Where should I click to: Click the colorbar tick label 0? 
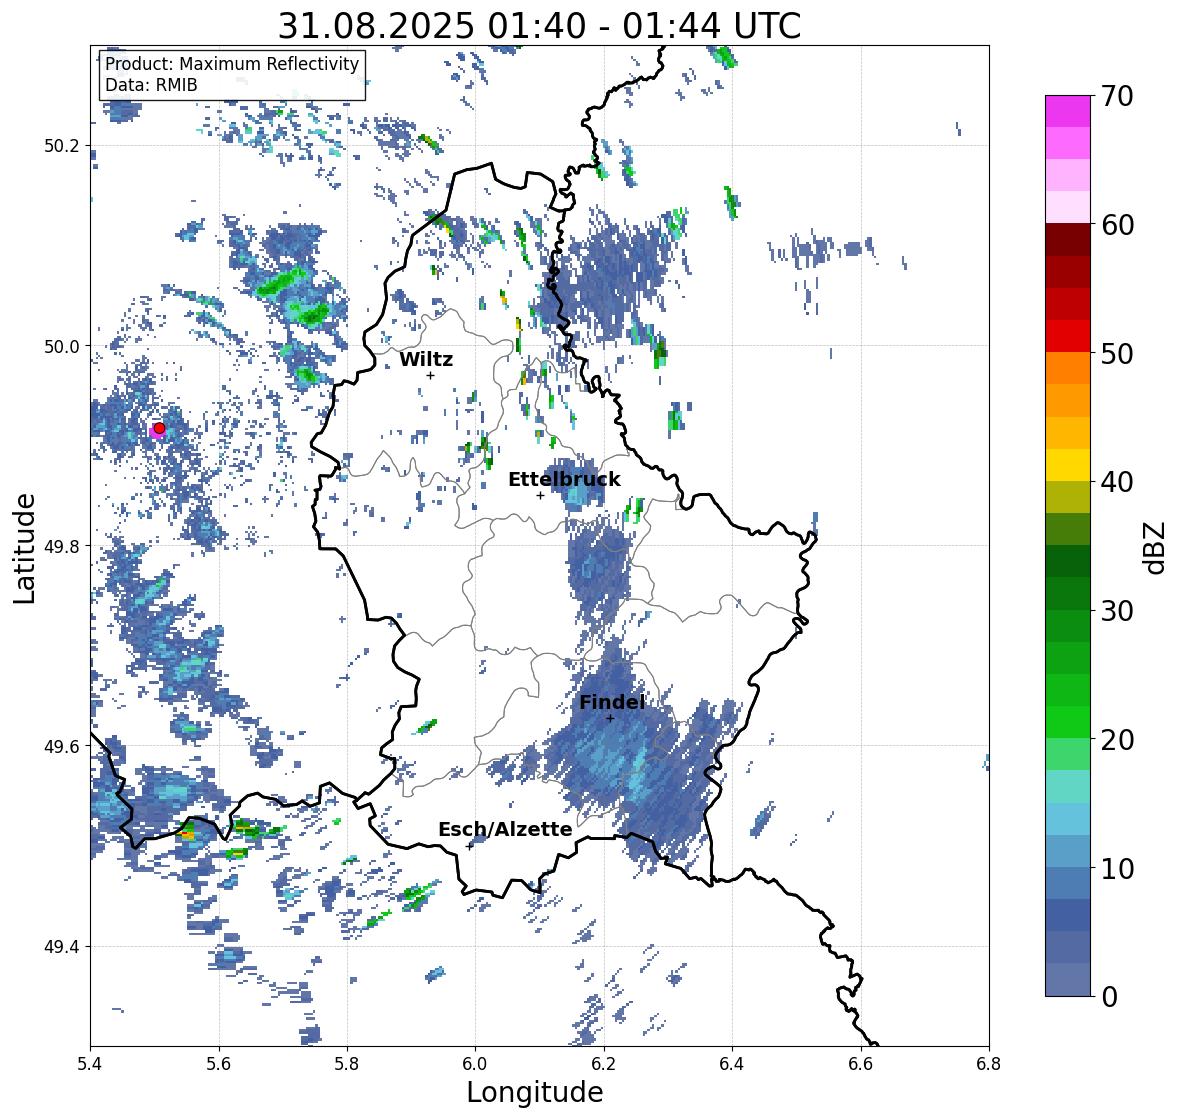(1109, 997)
